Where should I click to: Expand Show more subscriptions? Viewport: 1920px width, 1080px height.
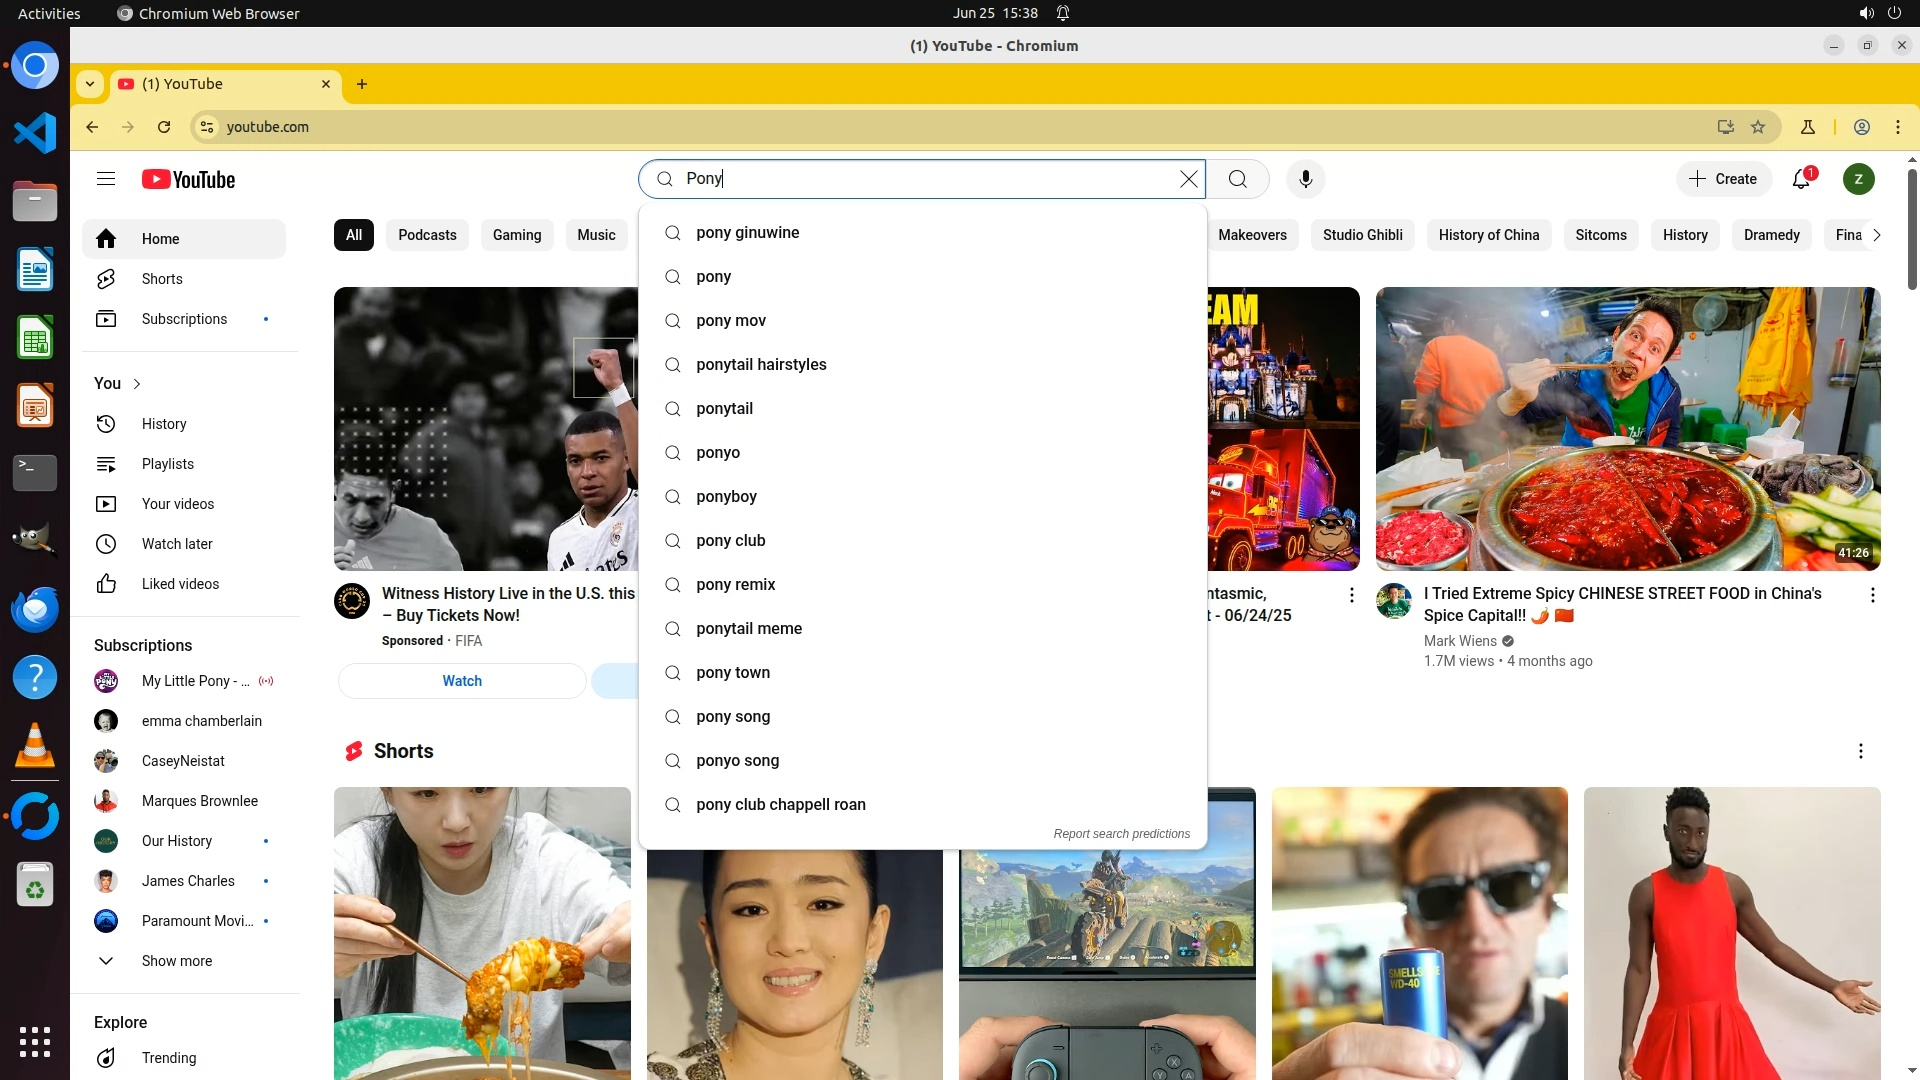tap(176, 961)
